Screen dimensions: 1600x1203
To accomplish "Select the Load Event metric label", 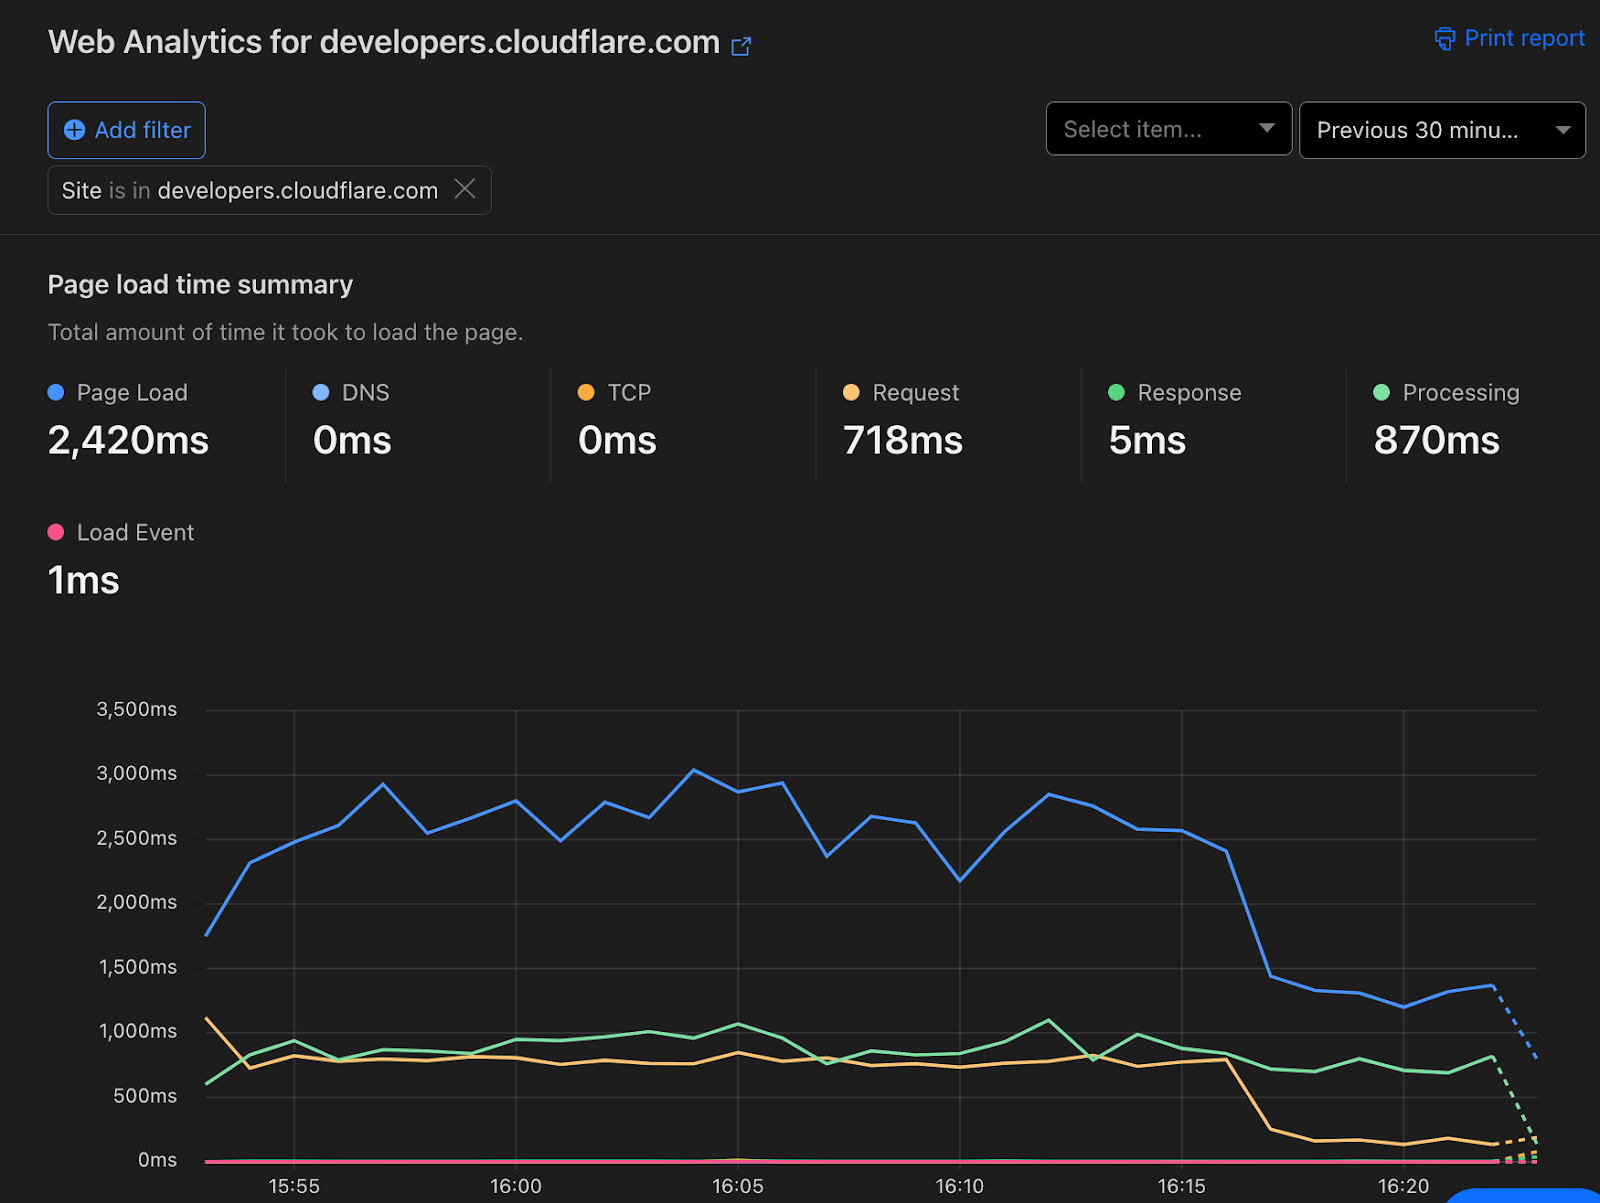I will [135, 533].
